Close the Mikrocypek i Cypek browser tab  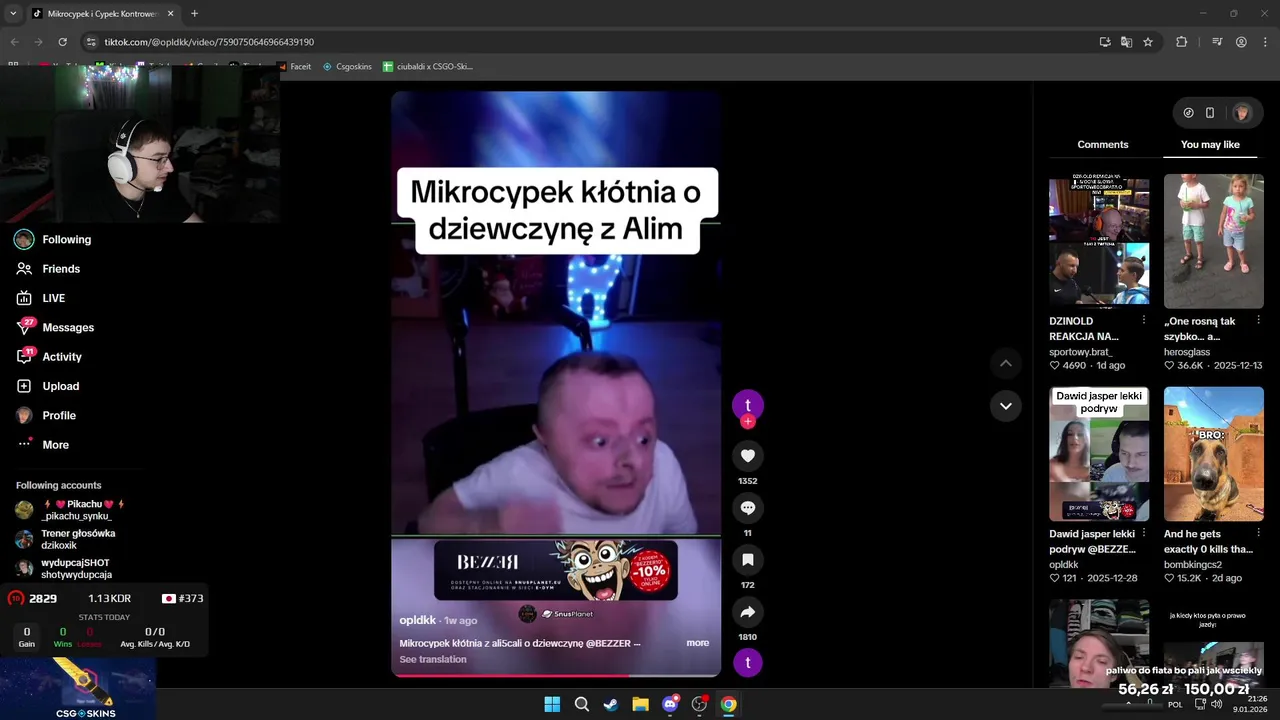tap(170, 14)
